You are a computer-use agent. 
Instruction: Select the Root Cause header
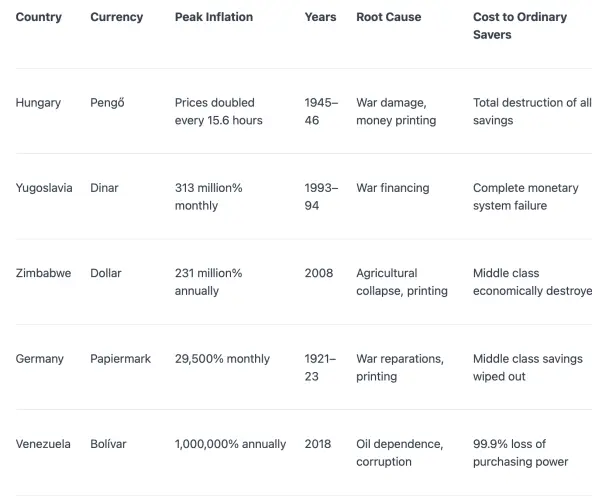(x=388, y=17)
